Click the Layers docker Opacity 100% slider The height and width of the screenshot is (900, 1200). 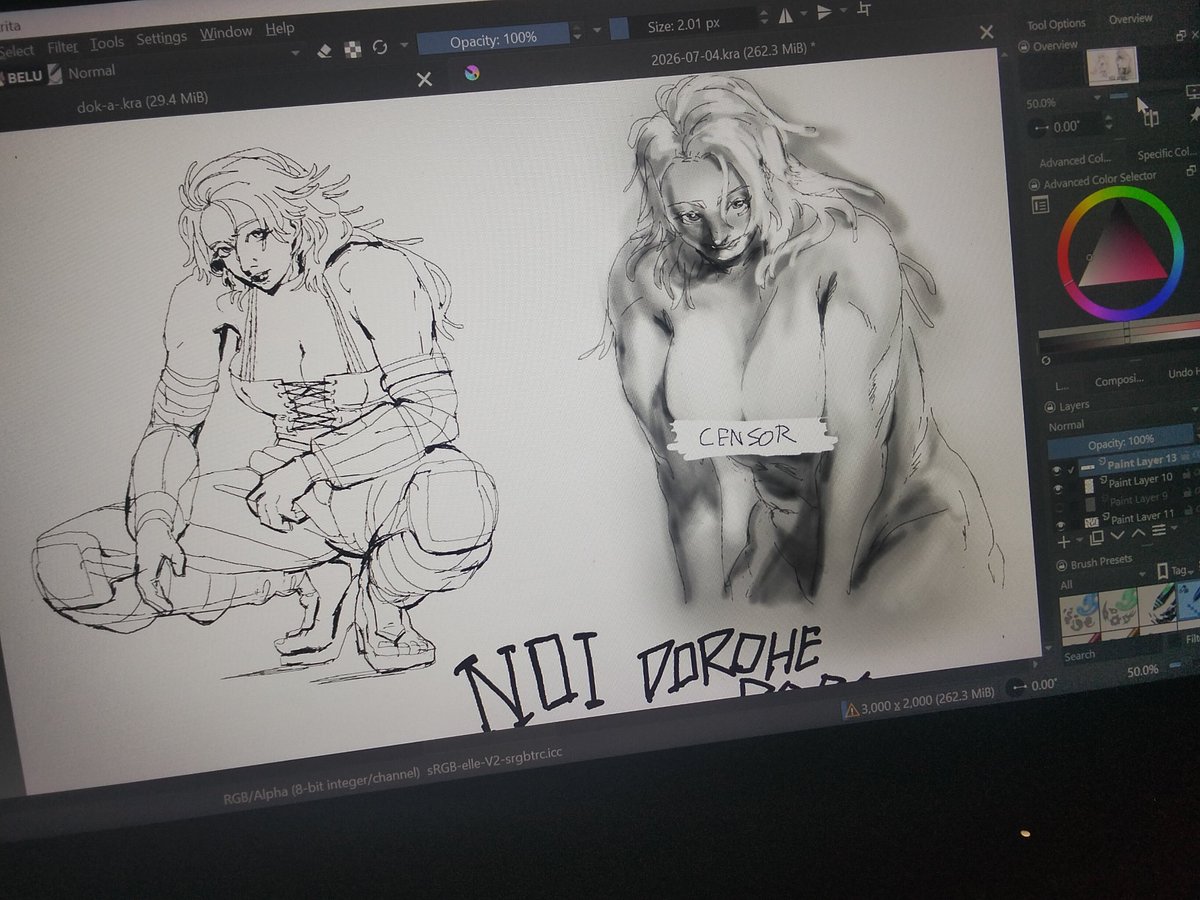click(x=1121, y=441)
